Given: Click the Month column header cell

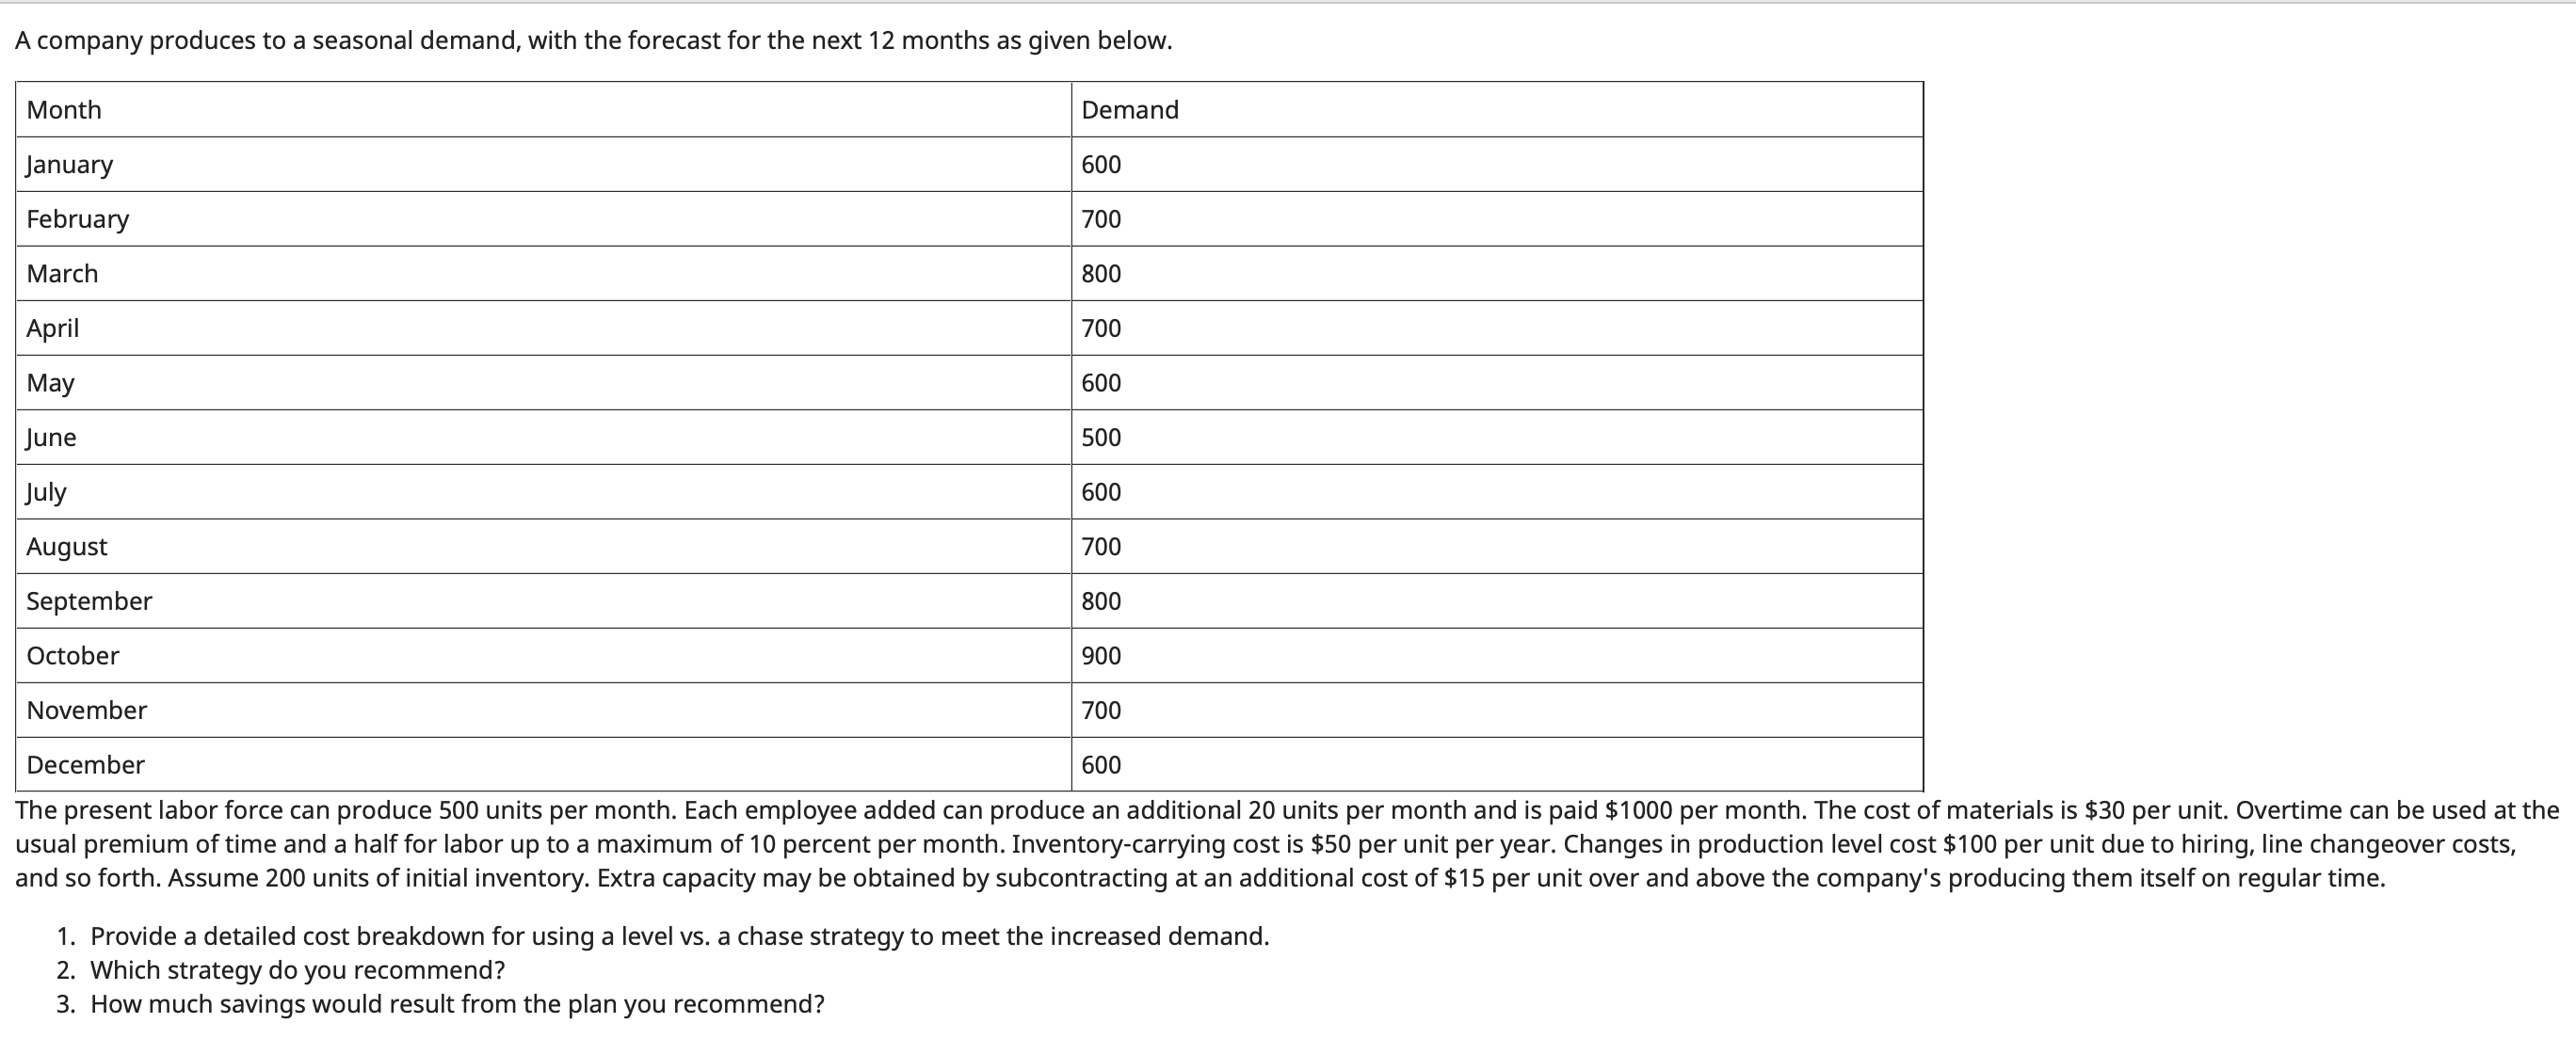Looking at the screenshot, I should click(543, 109).
